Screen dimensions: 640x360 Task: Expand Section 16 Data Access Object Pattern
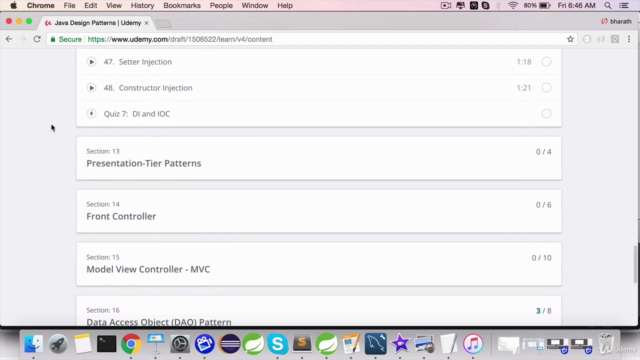(x=319, y=311)
